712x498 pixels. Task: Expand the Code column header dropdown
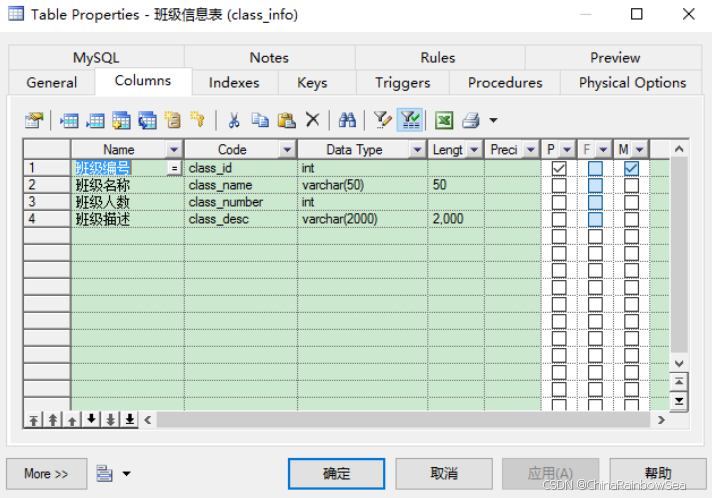tap(287, 150)
